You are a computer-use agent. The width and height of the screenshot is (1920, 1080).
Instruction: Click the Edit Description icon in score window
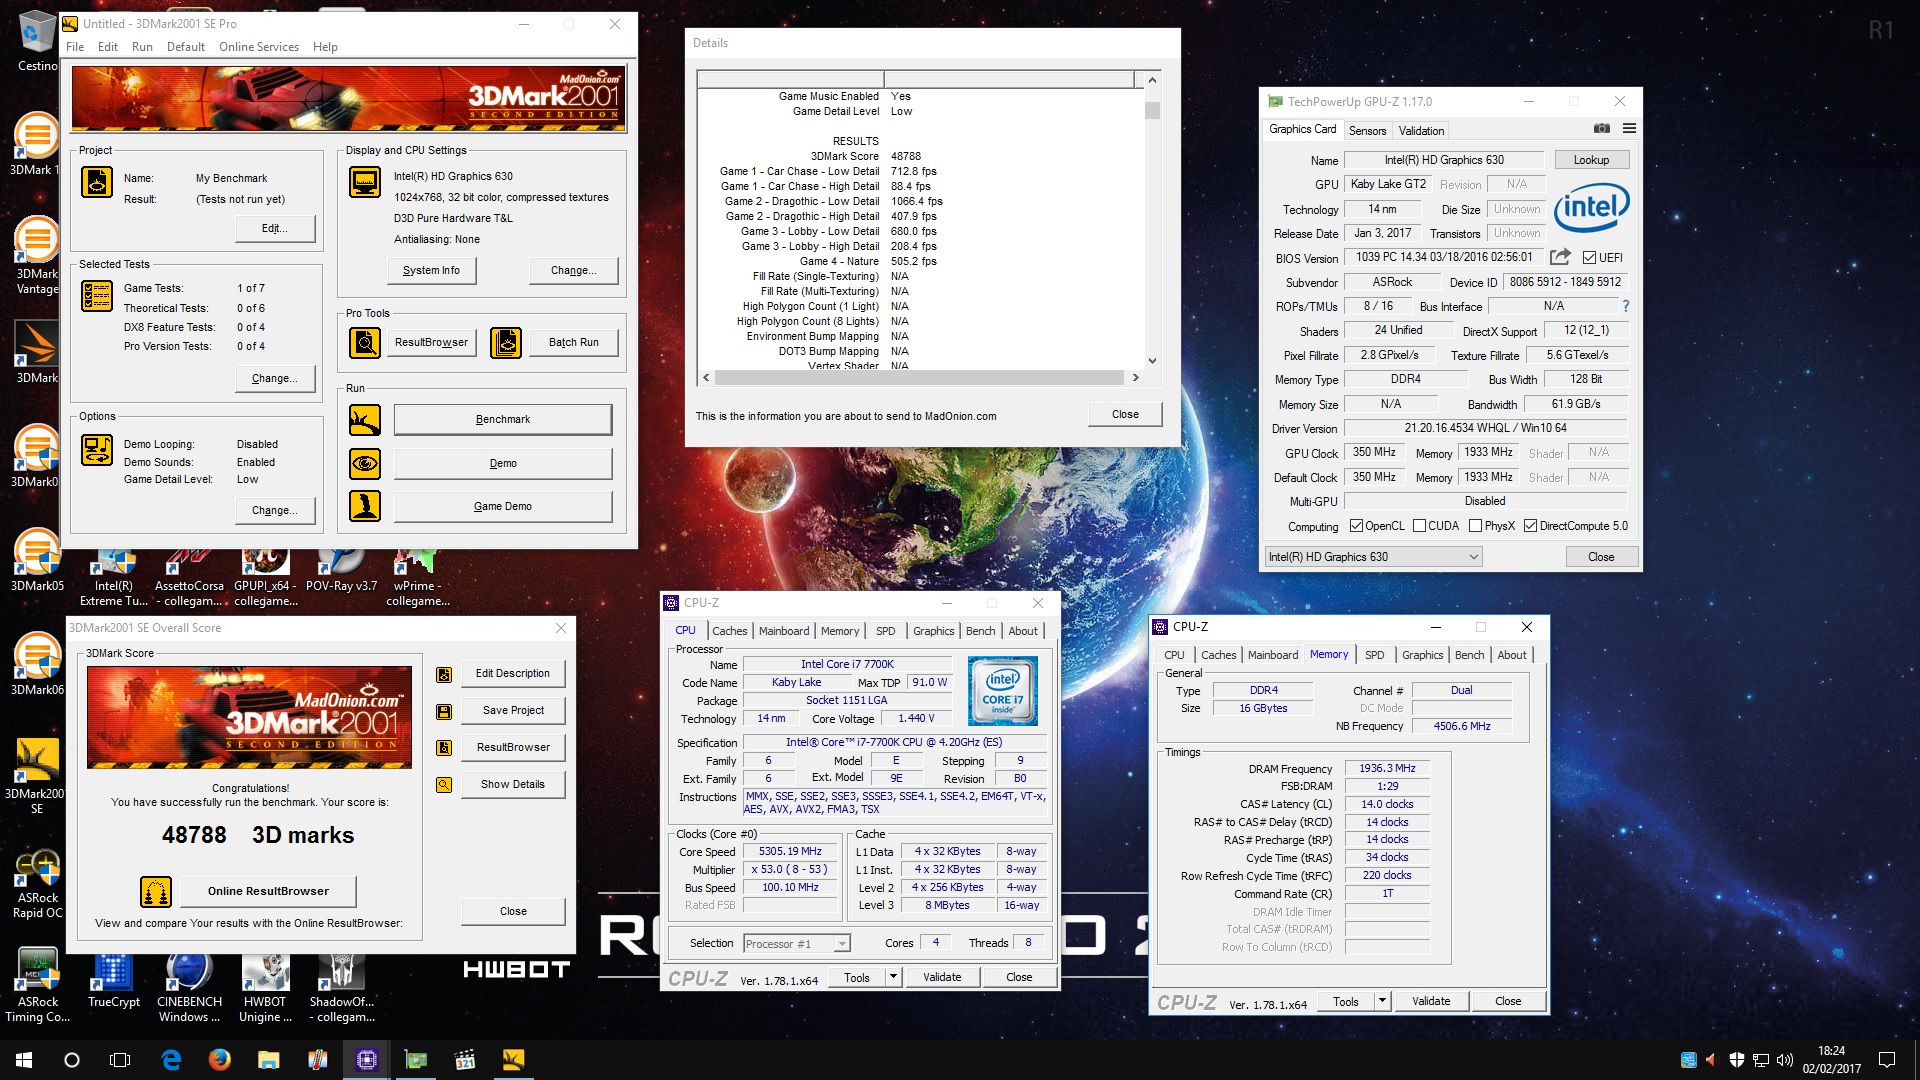tap(444, 675)
